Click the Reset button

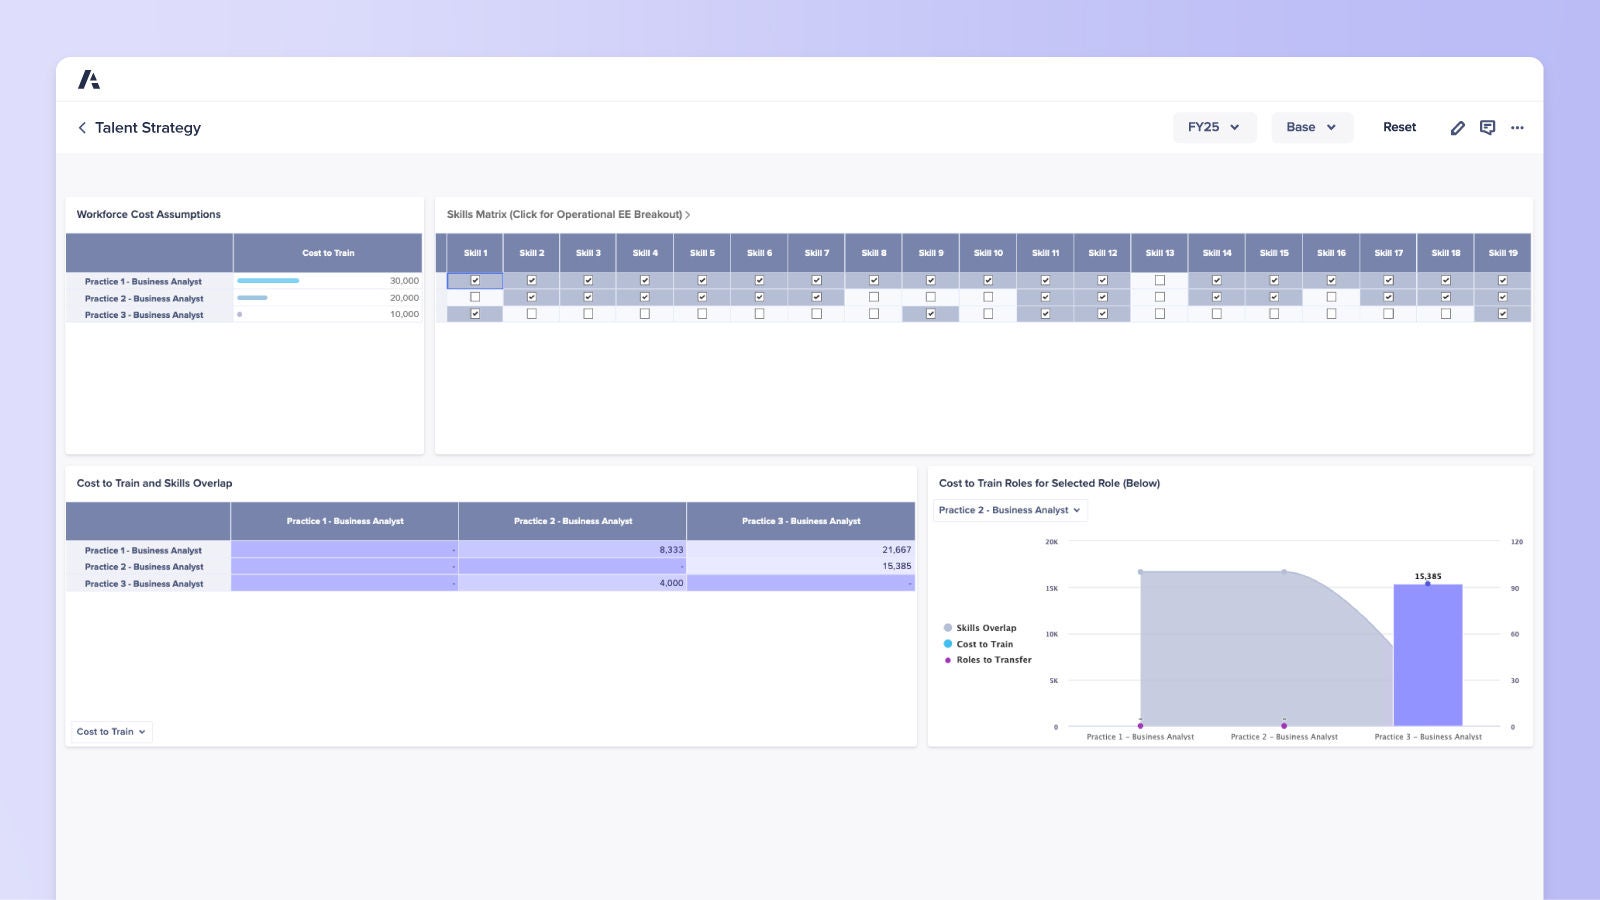1399,127
